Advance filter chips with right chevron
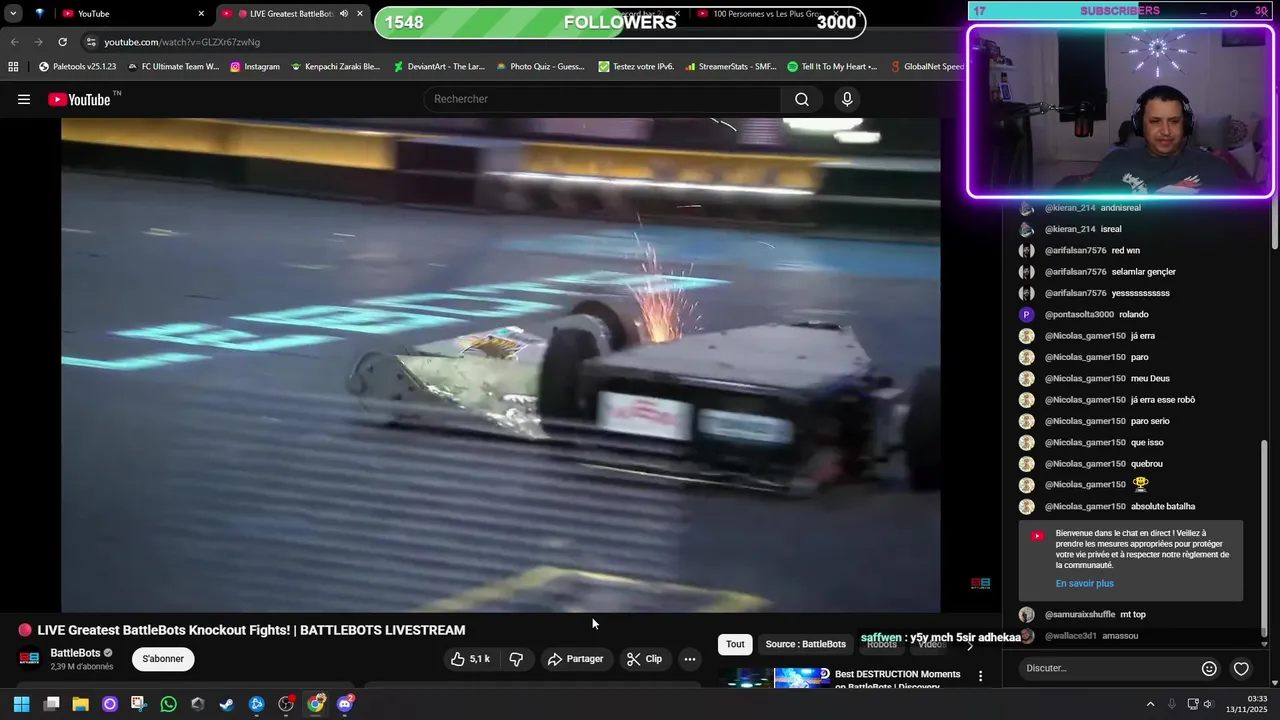1280x720 pixels. tap(969, 645)
